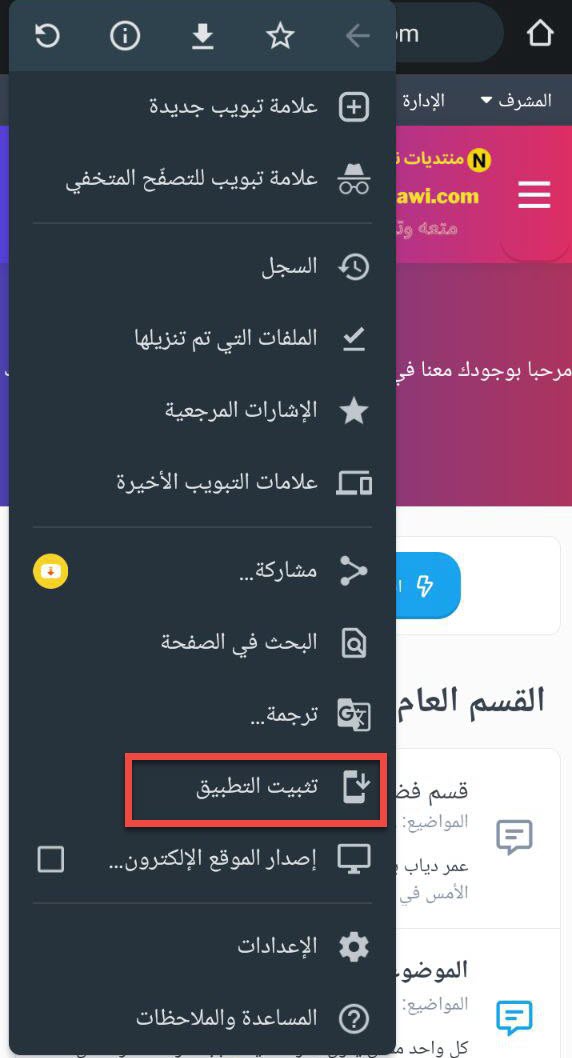Screen dimensions: 572x1058
Task: Tap the yellow downloader app icon beside share
Action: (x=51, y=571)
